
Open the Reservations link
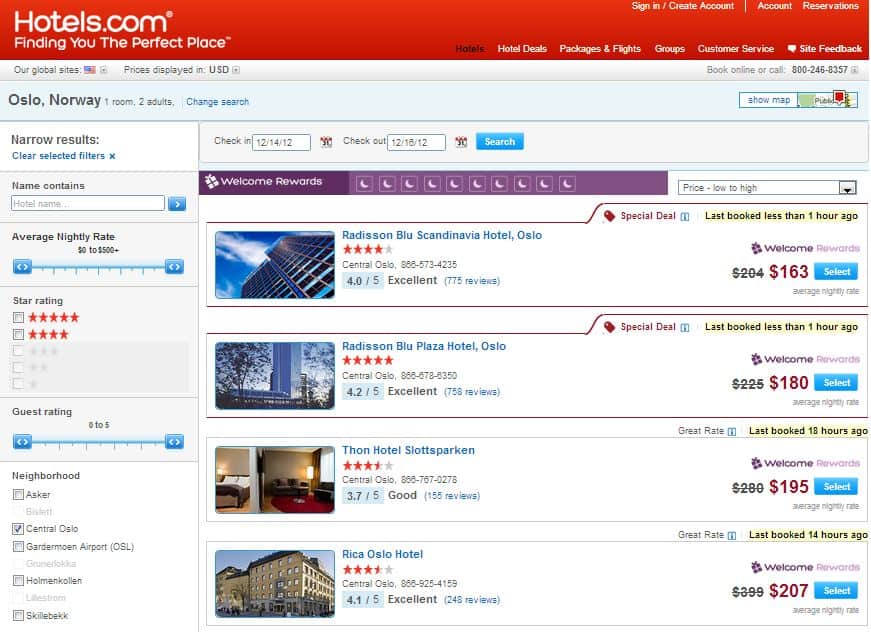coord(830,6)
